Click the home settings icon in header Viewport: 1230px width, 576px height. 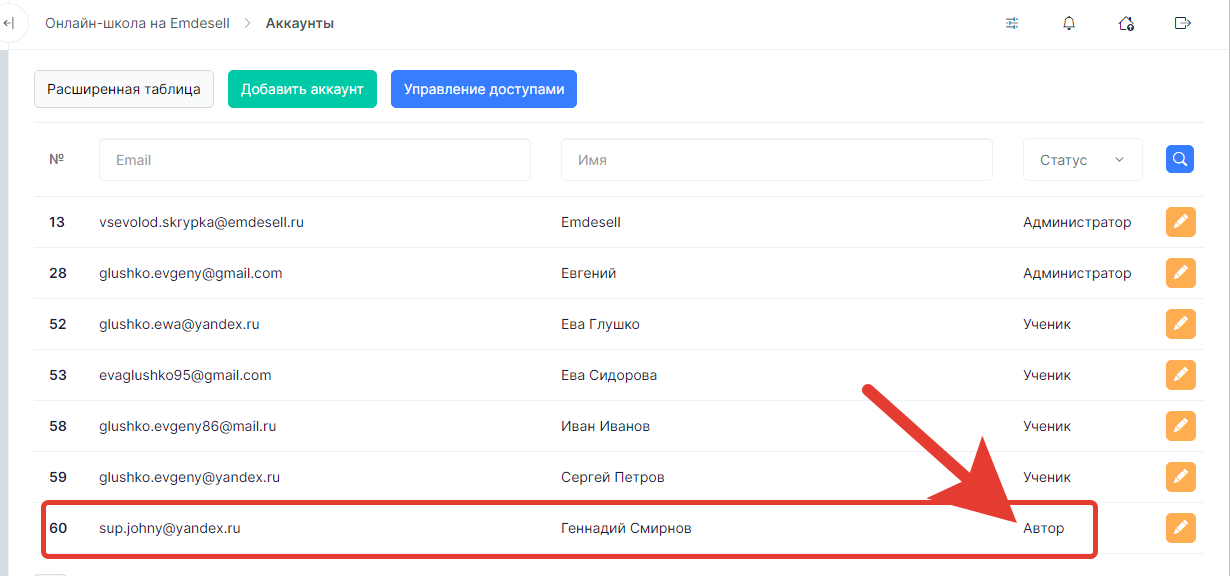click(1126, 23)
